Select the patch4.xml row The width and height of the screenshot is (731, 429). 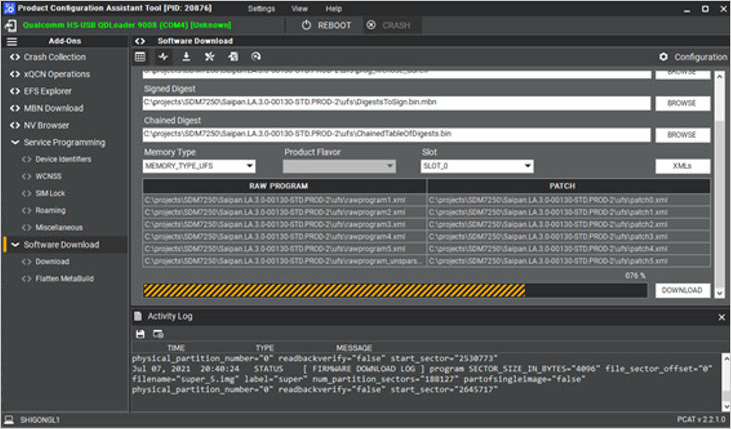click(569, 249)
